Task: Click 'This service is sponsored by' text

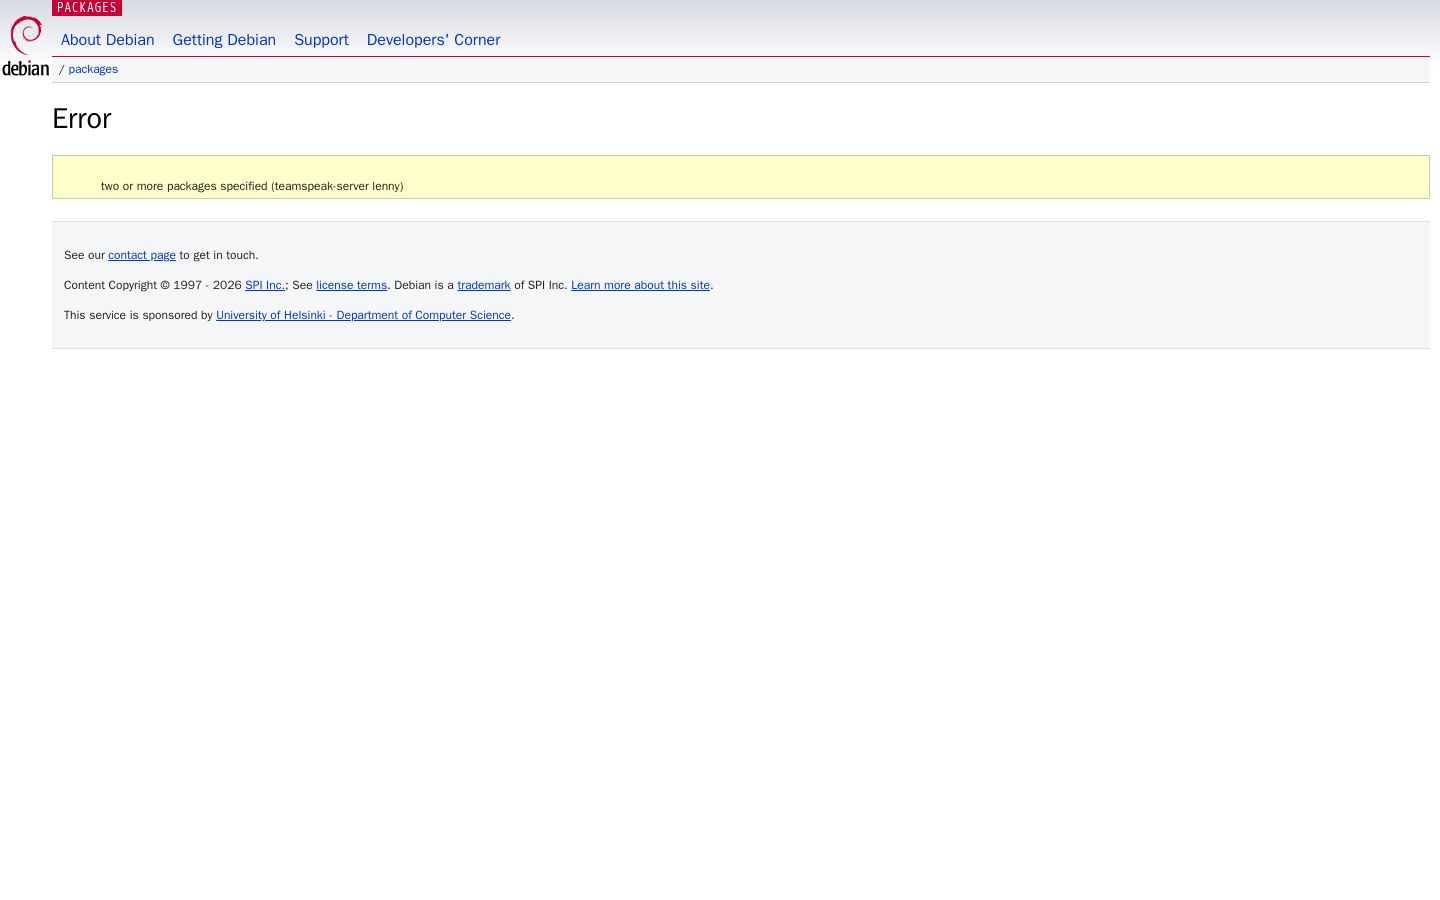Action: [x=138, y=315]
